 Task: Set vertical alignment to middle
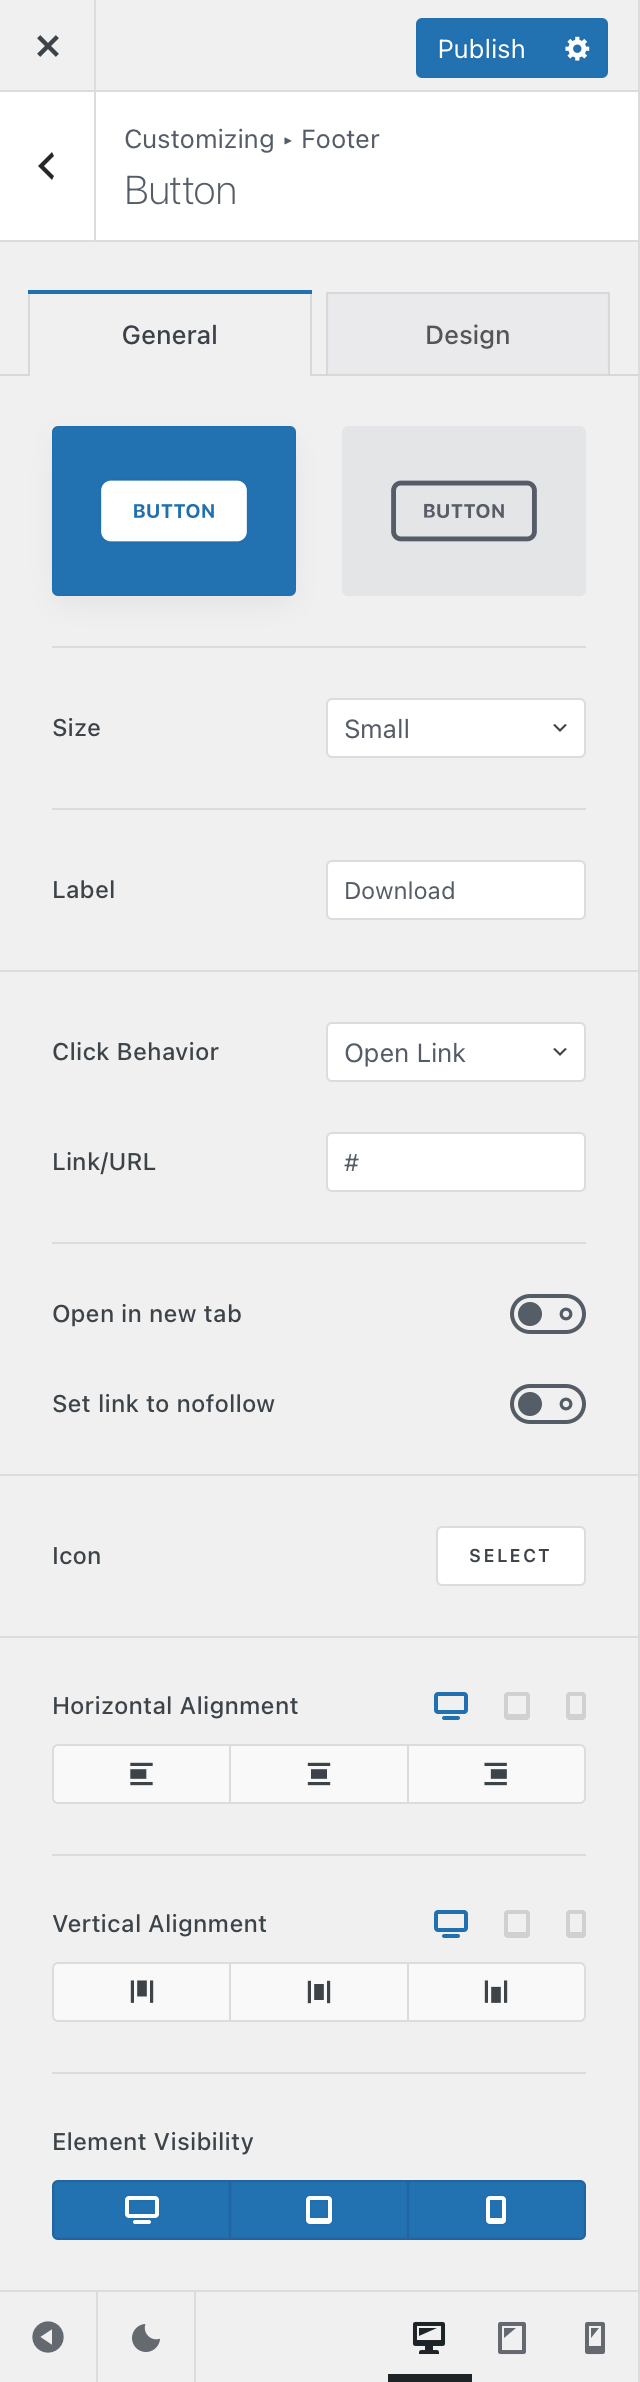(x=319, y=1992)
